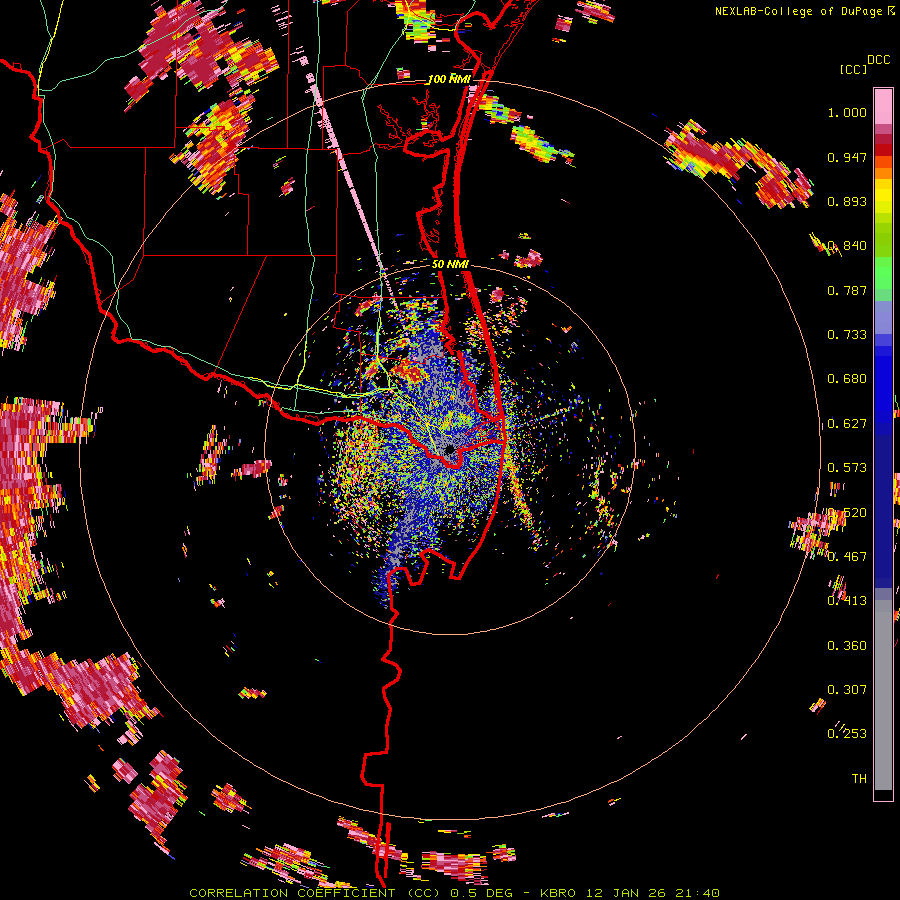
Task: Click the 21:40 timestamp in caption
Action: tap(696, 893)
